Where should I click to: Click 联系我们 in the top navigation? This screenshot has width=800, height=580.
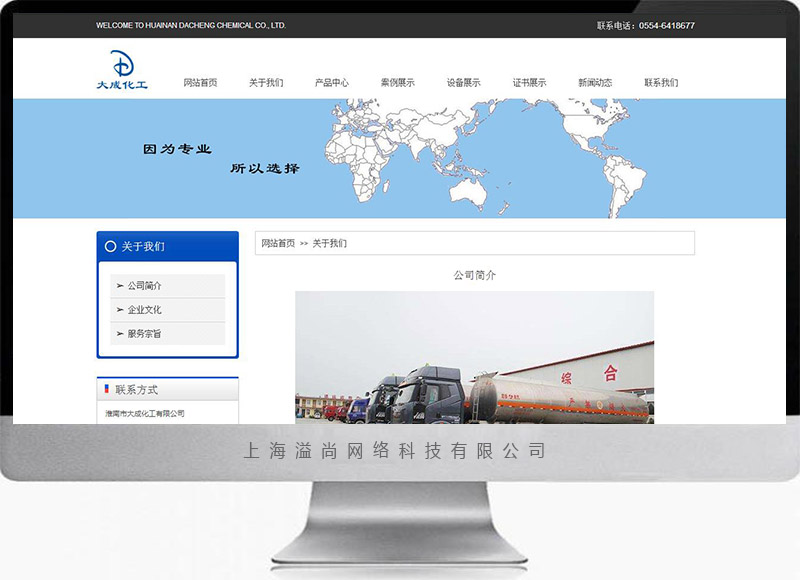tap(661, 83)
